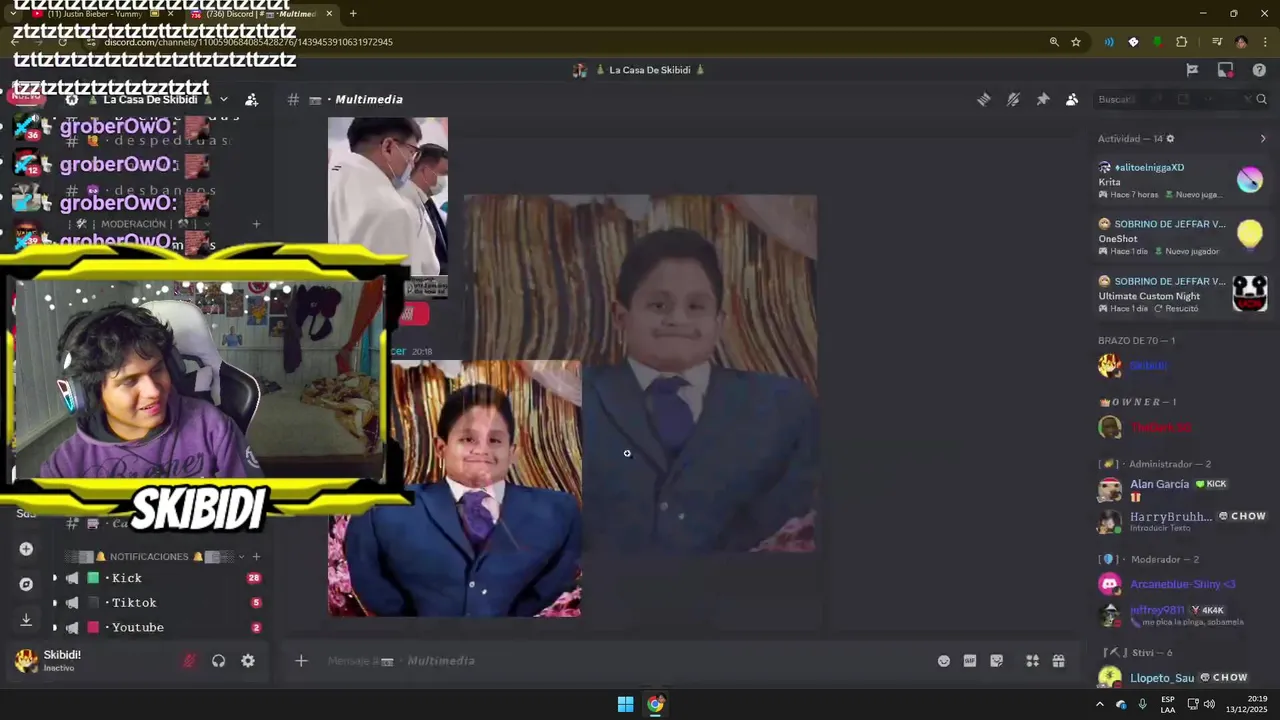This screenshot has width=1280, height=720.
Task: Open taskbar clock showing 20:19
Action: coord(1247,704)
